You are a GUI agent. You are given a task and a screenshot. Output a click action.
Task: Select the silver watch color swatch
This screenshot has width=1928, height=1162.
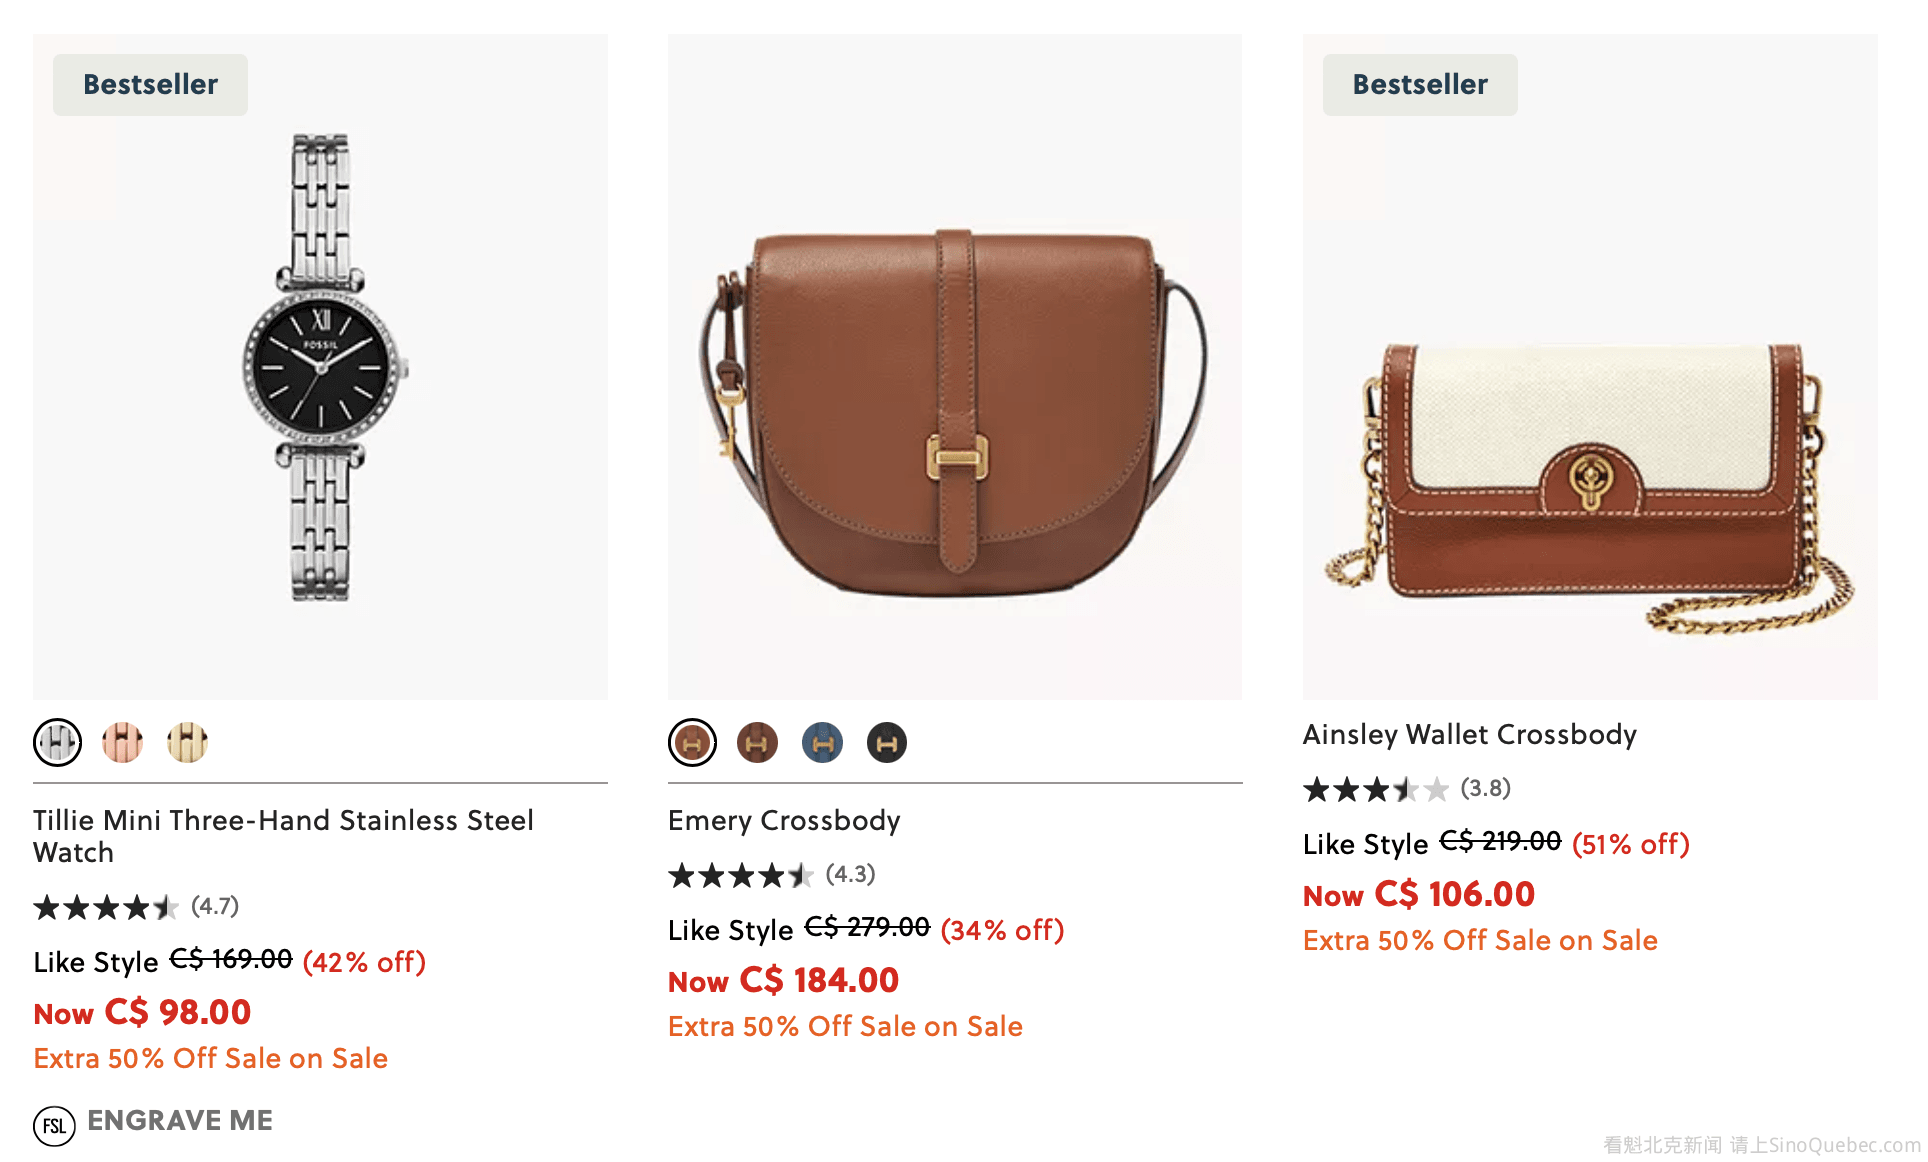click(x=58, y=742)
